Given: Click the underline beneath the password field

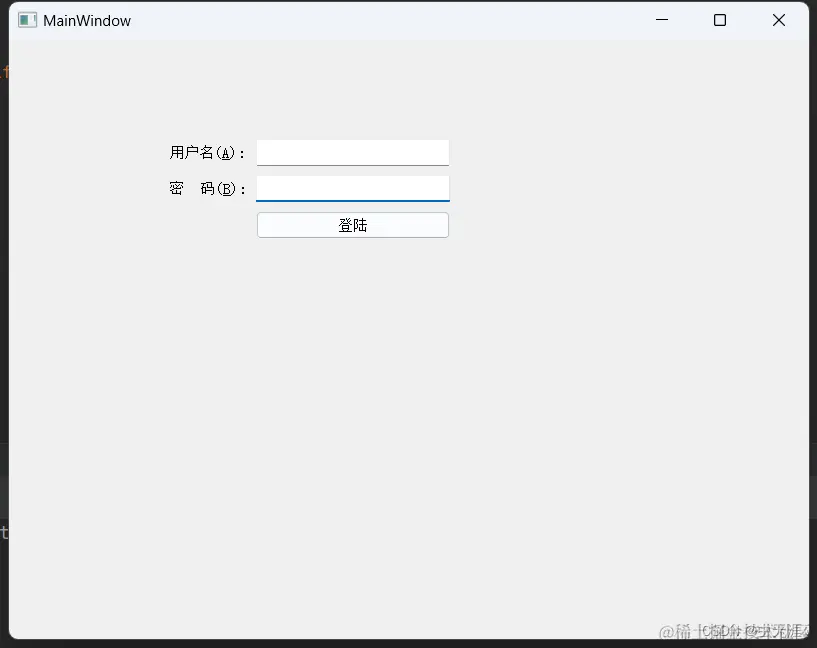Looking at the screenshot, I should tap(352, 200).
